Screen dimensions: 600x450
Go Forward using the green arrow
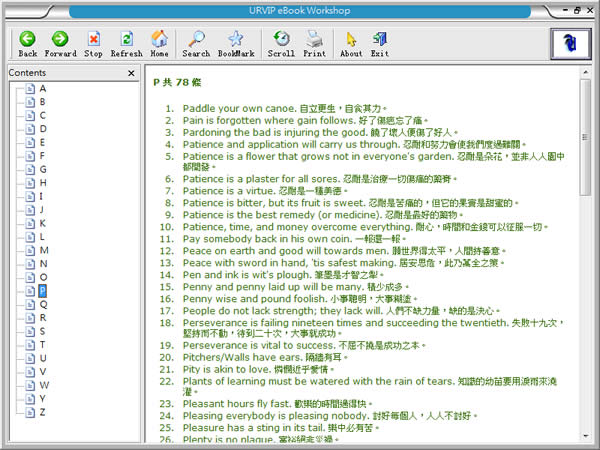[60, 42]
